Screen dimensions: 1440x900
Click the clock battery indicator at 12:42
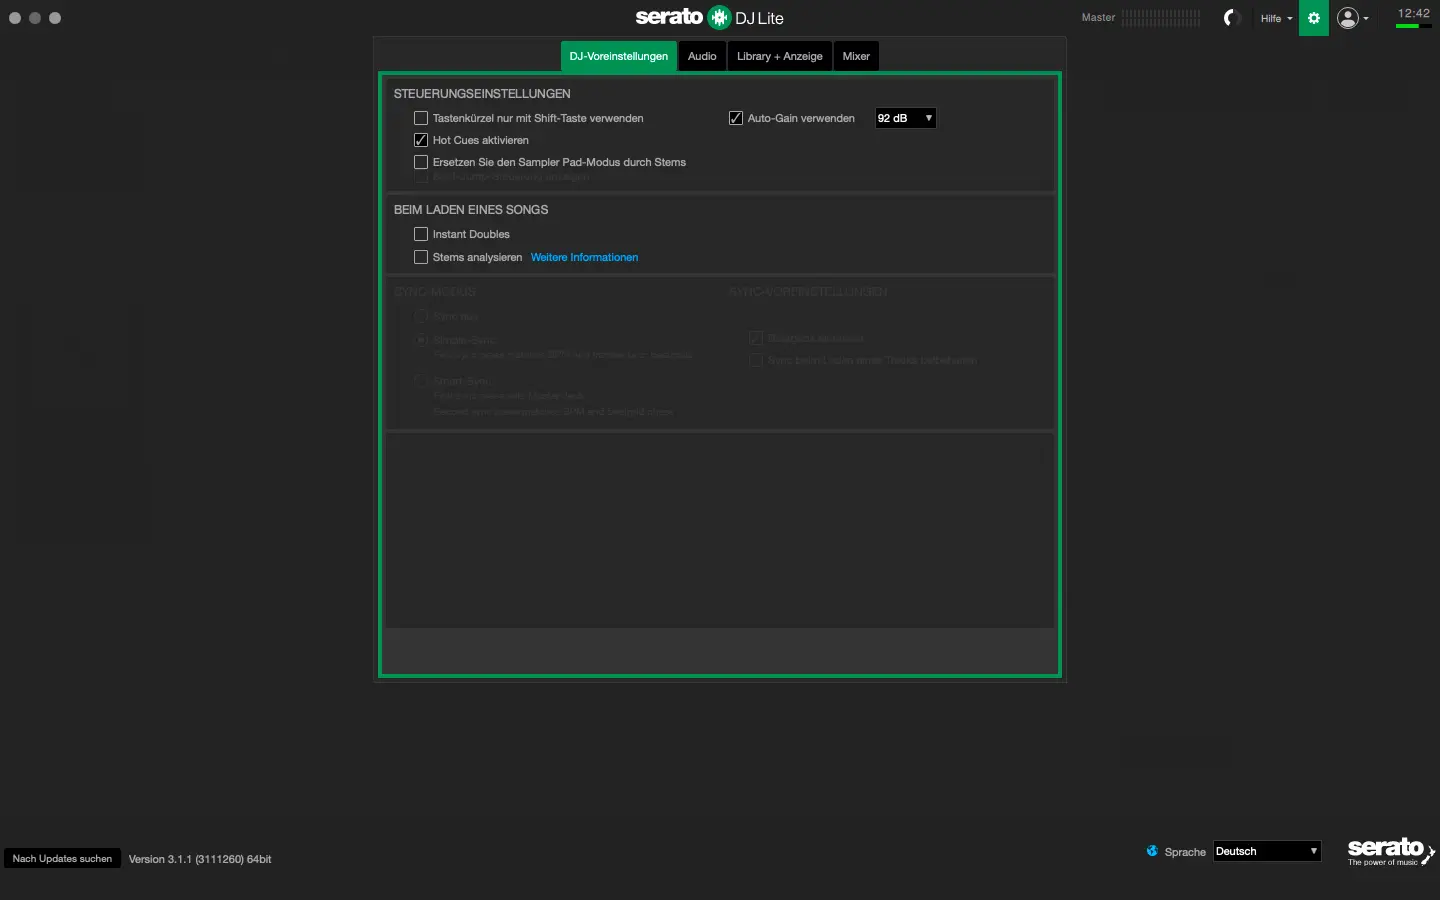(1413, 17)
